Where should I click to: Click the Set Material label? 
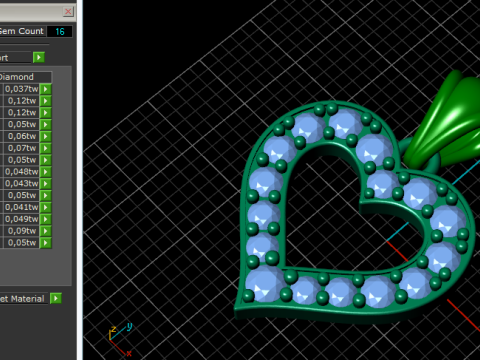22,299
